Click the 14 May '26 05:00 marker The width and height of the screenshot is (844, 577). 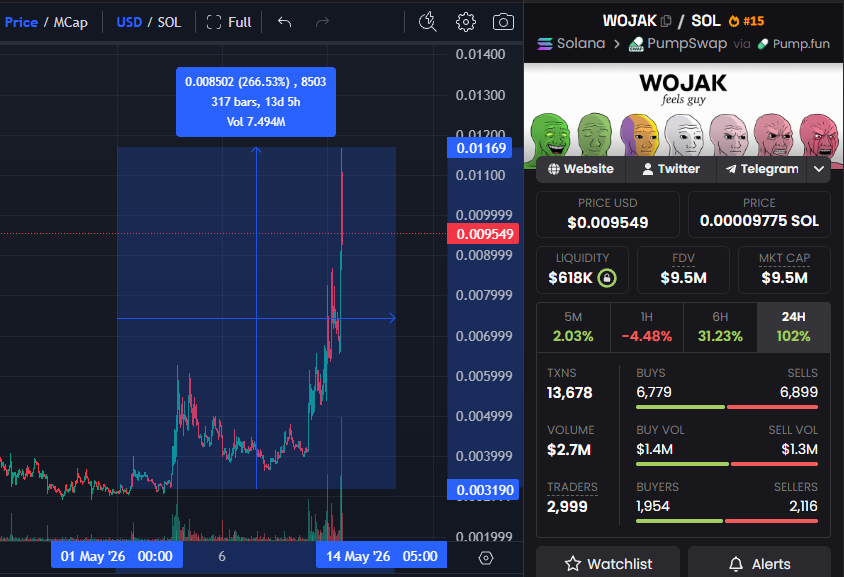382,556
